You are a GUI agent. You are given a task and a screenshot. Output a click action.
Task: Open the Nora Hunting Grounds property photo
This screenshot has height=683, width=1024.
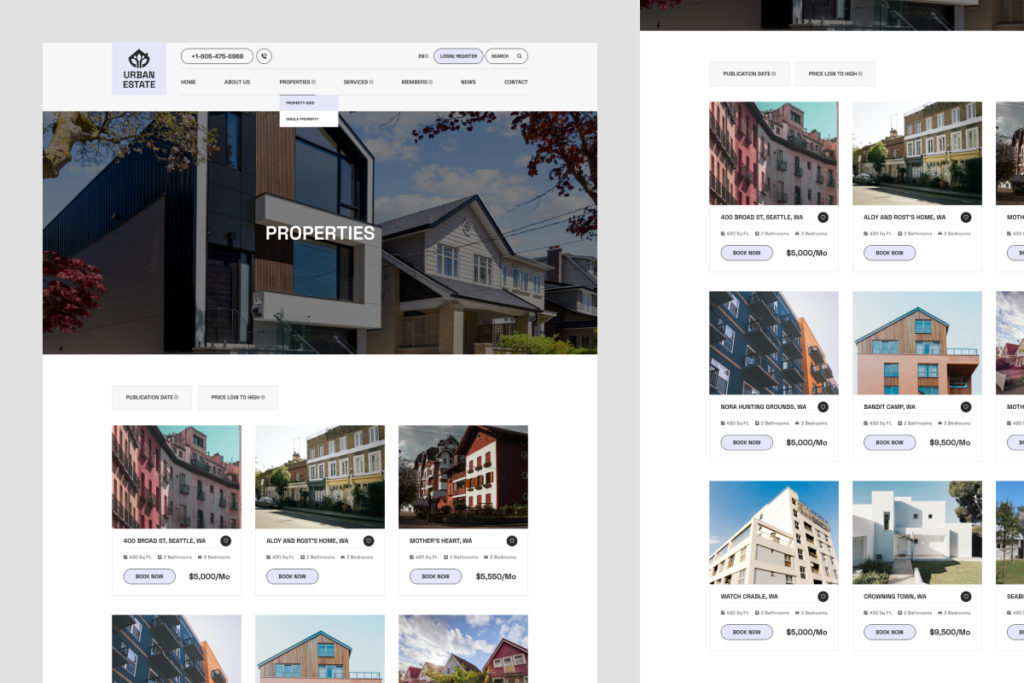point(774,343)
